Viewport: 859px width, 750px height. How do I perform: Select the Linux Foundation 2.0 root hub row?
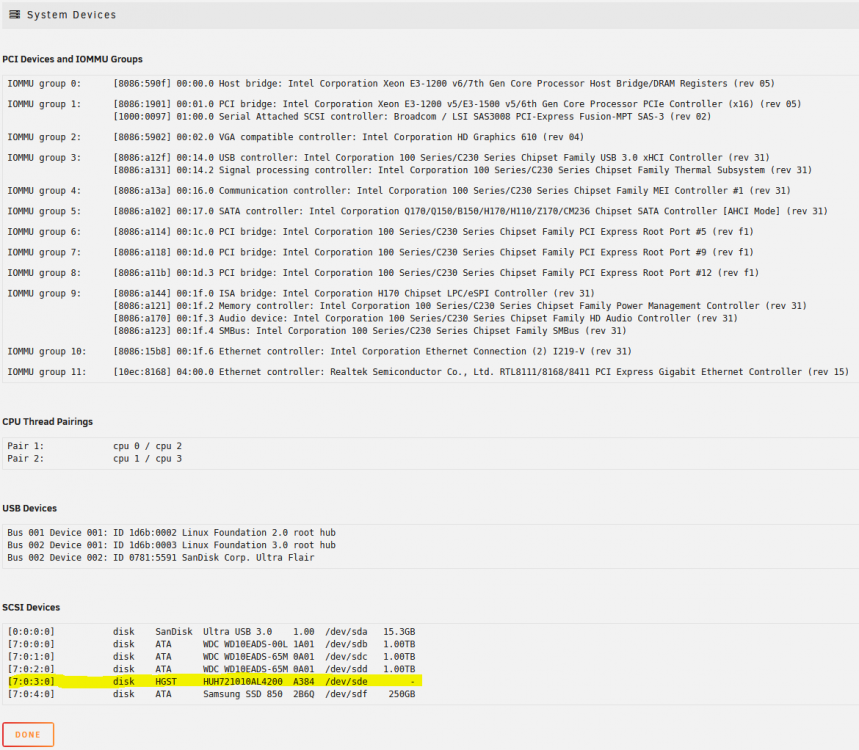point(171,533)
